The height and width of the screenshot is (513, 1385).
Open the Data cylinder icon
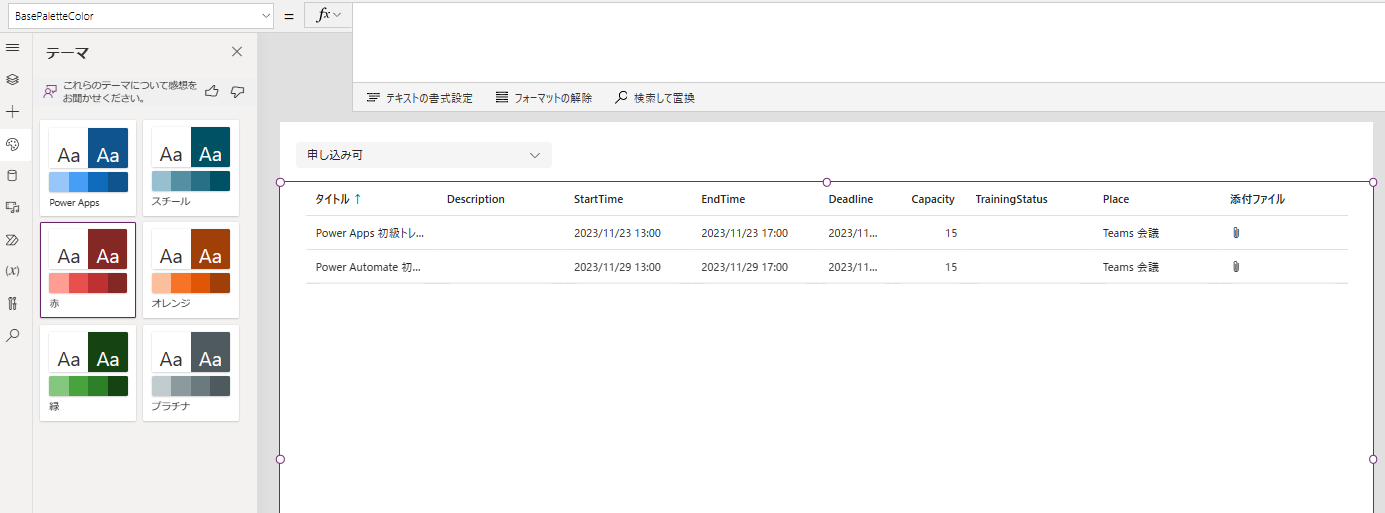point(12,175)
